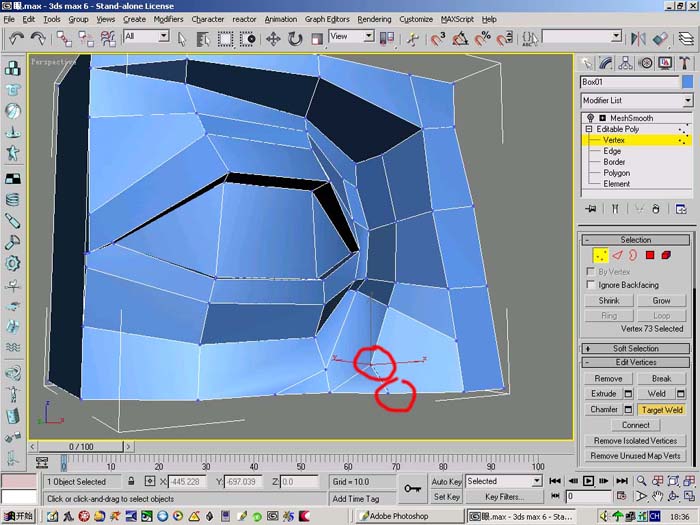Pick the Select Object arrow tool
Viewport: 700px width, 525px height.
click(181, 39)
